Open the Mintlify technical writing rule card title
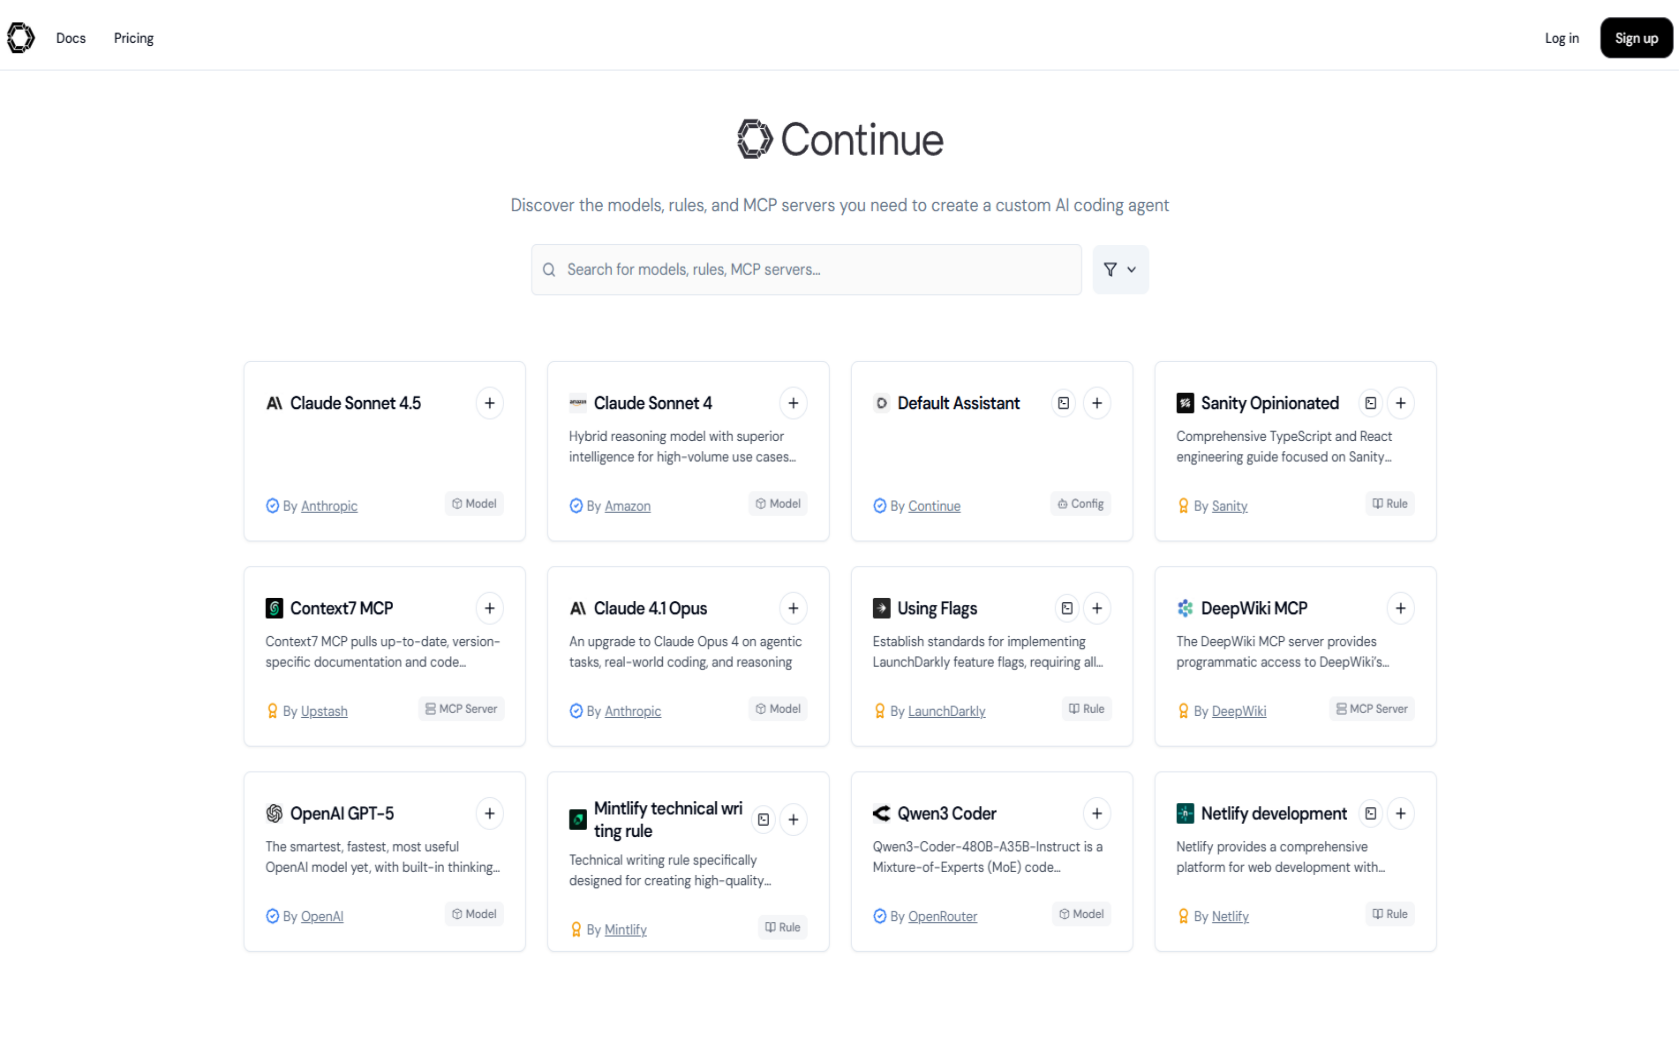The height and width of the screenshot is (1050, 1680). (x=667, y=819)
